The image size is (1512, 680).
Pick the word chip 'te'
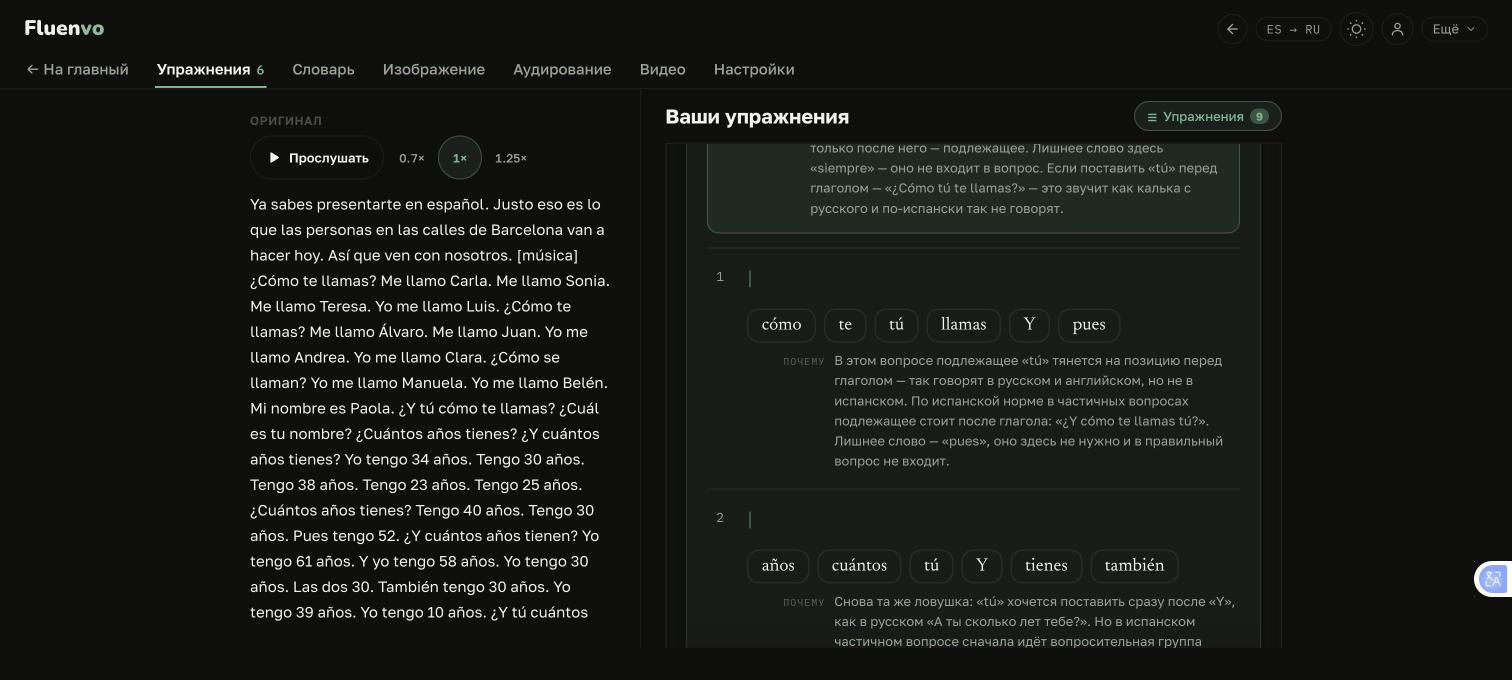point(845,325)
